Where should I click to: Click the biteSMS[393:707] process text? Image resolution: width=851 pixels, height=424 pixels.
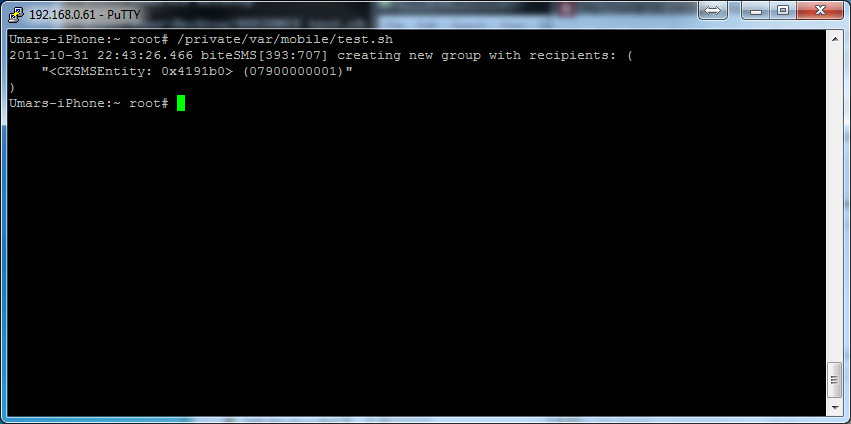pyautogui.click(x=264, y=55)
